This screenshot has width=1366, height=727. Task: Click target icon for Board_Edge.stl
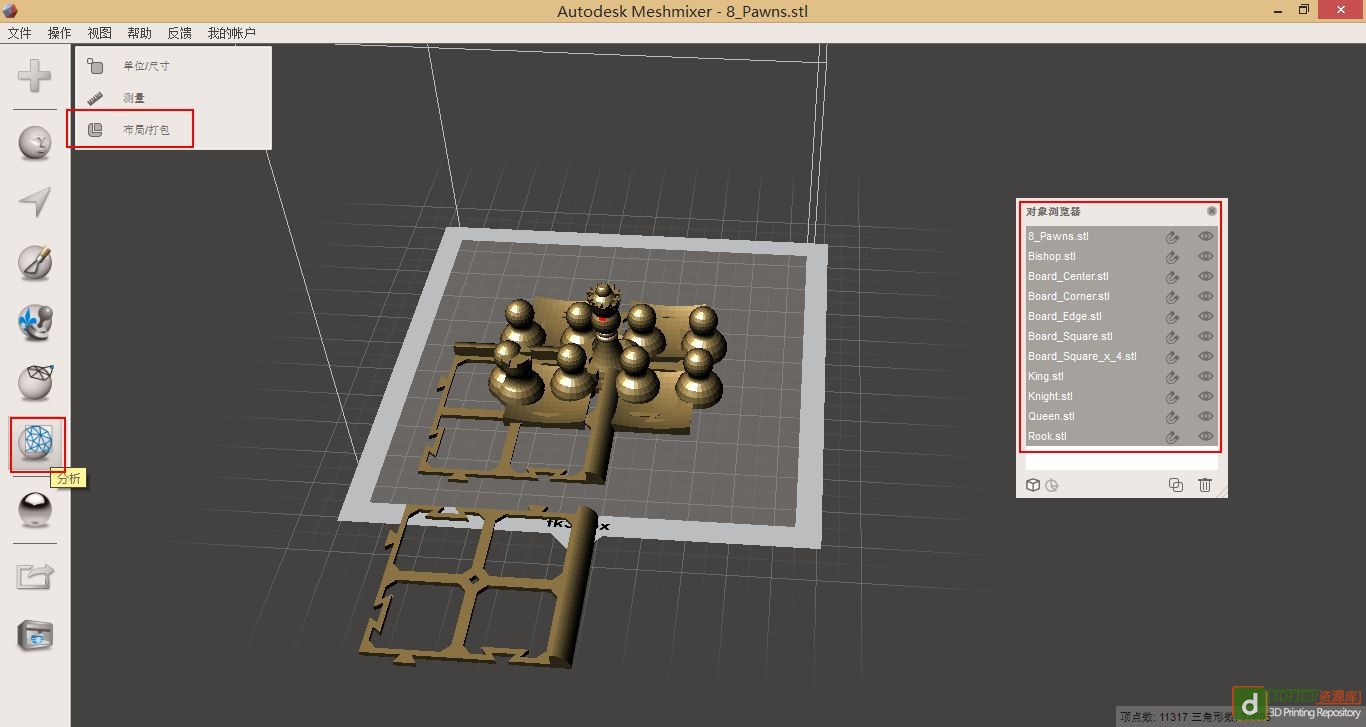point(1172,317)
